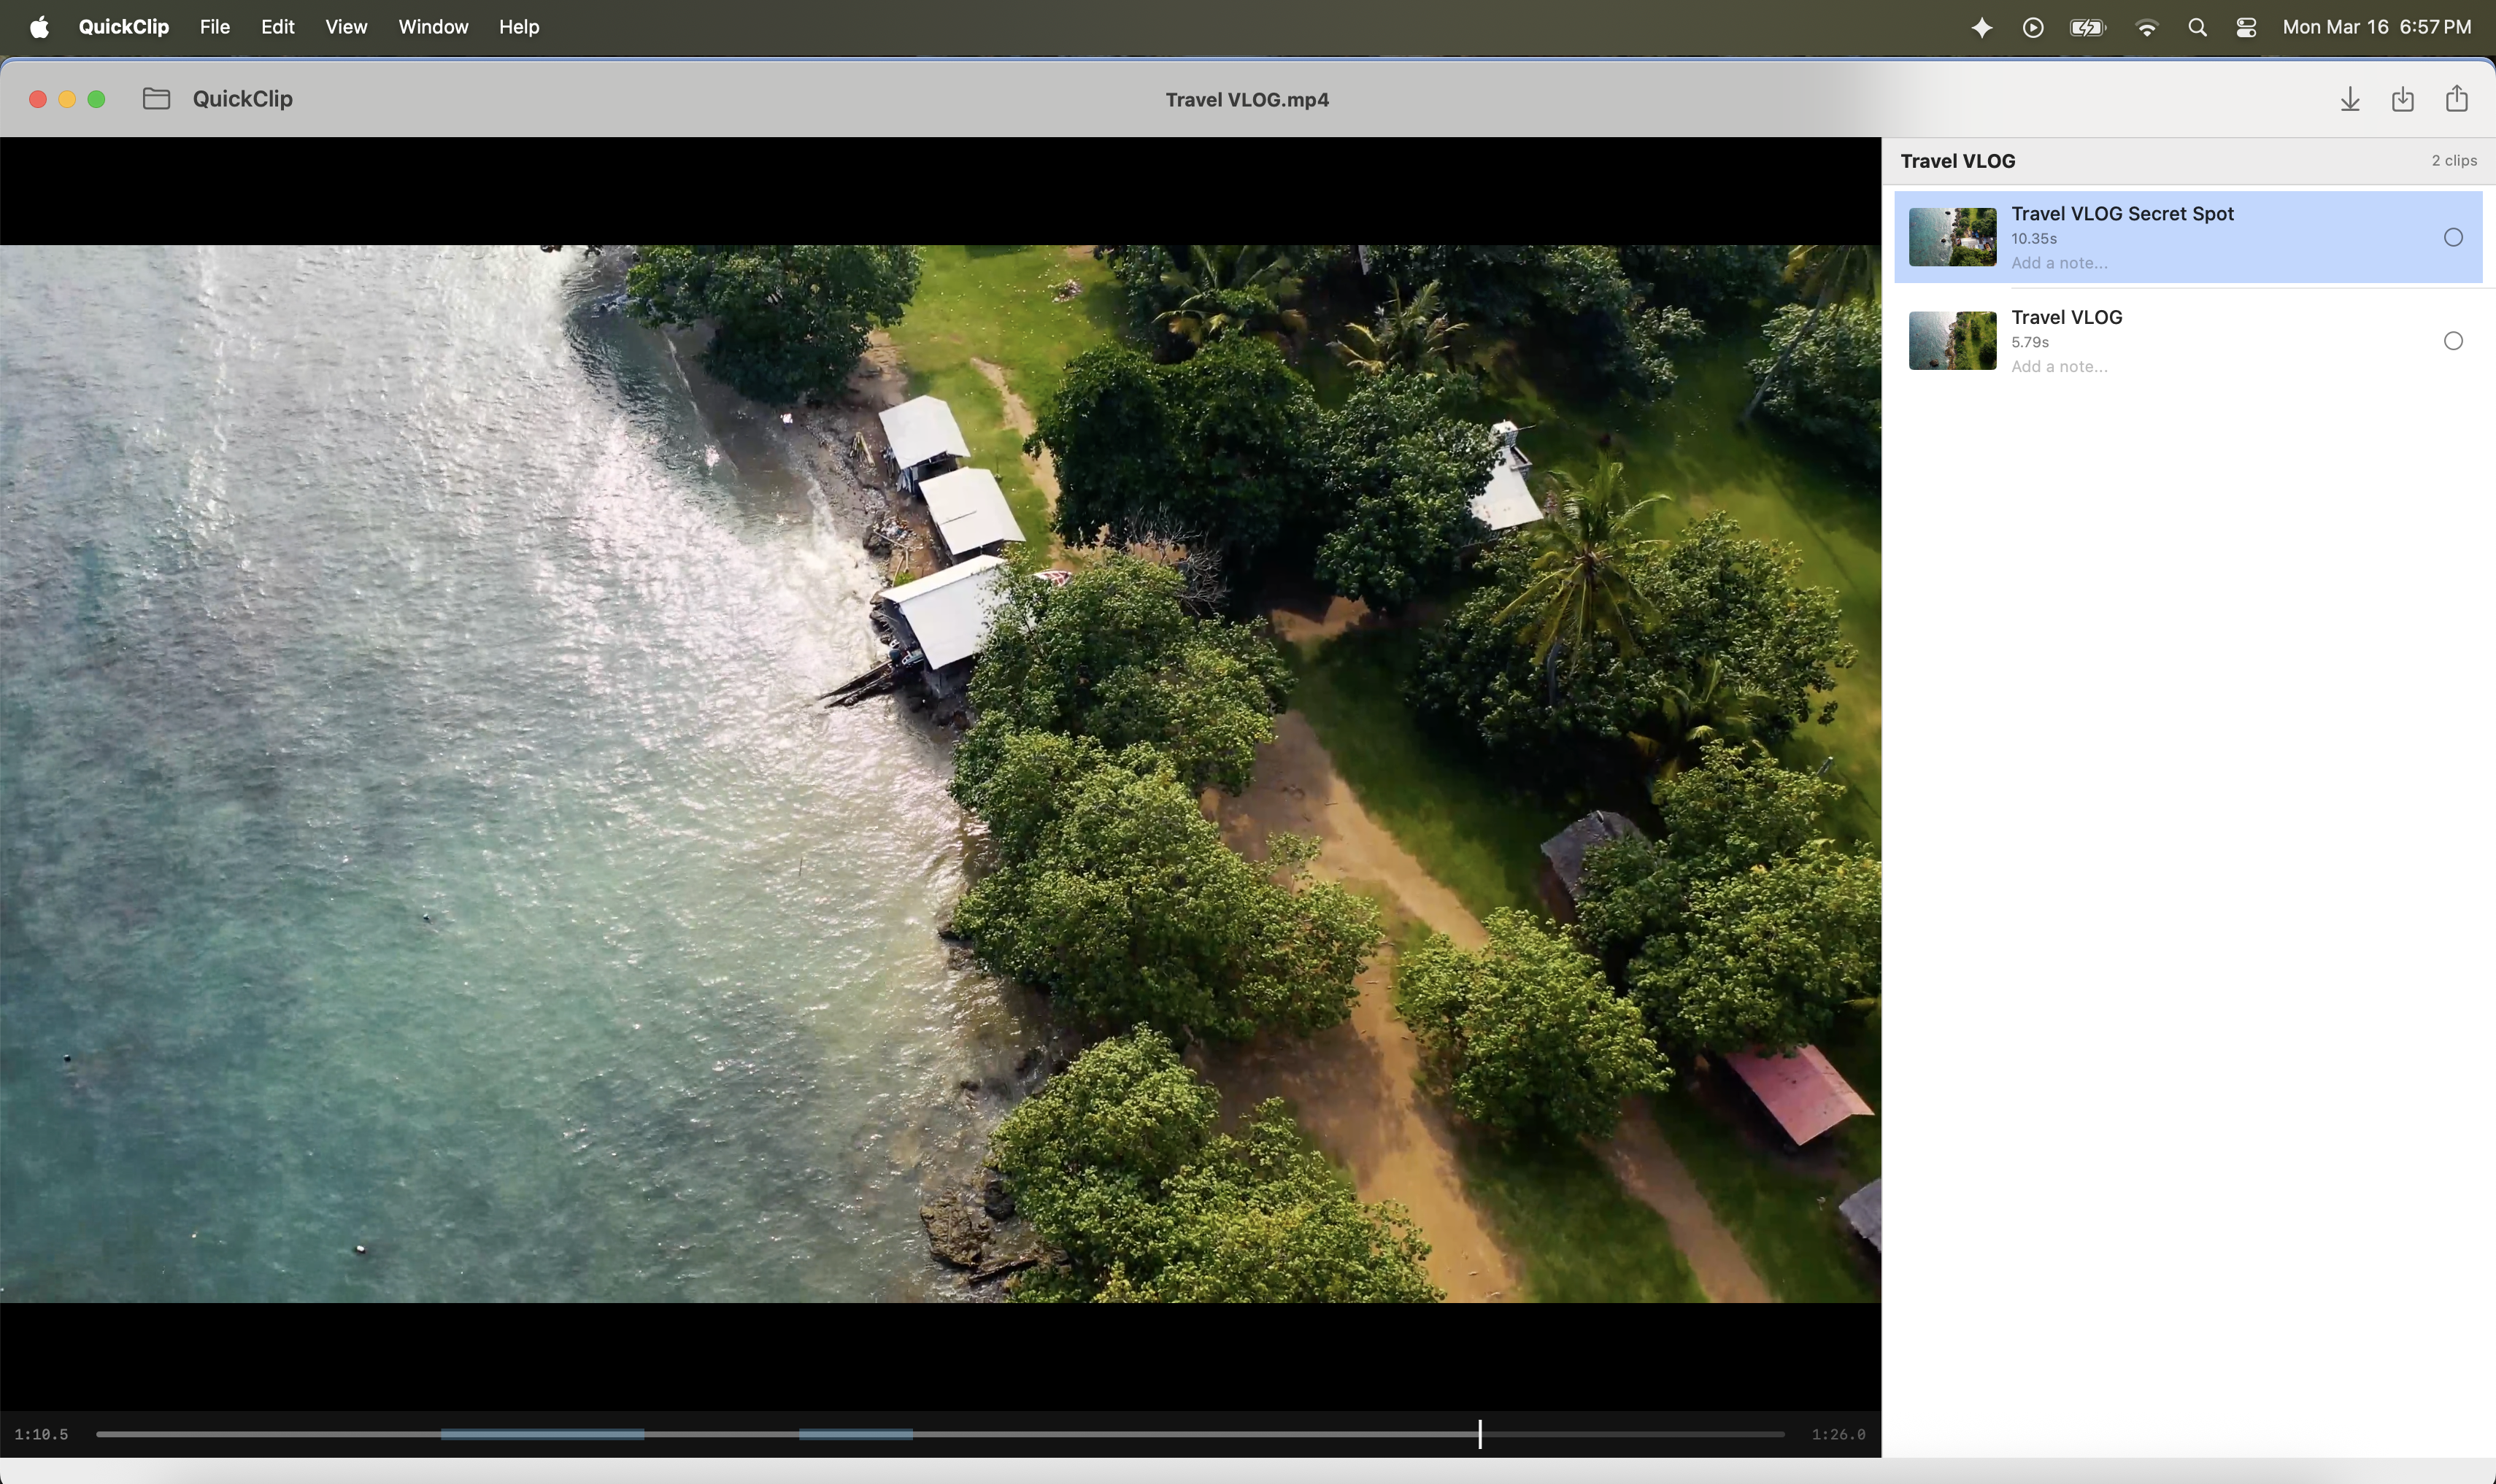2496x1484 pixels.
Task: Open Control Center from menu bar
Action: [2246, 27]
